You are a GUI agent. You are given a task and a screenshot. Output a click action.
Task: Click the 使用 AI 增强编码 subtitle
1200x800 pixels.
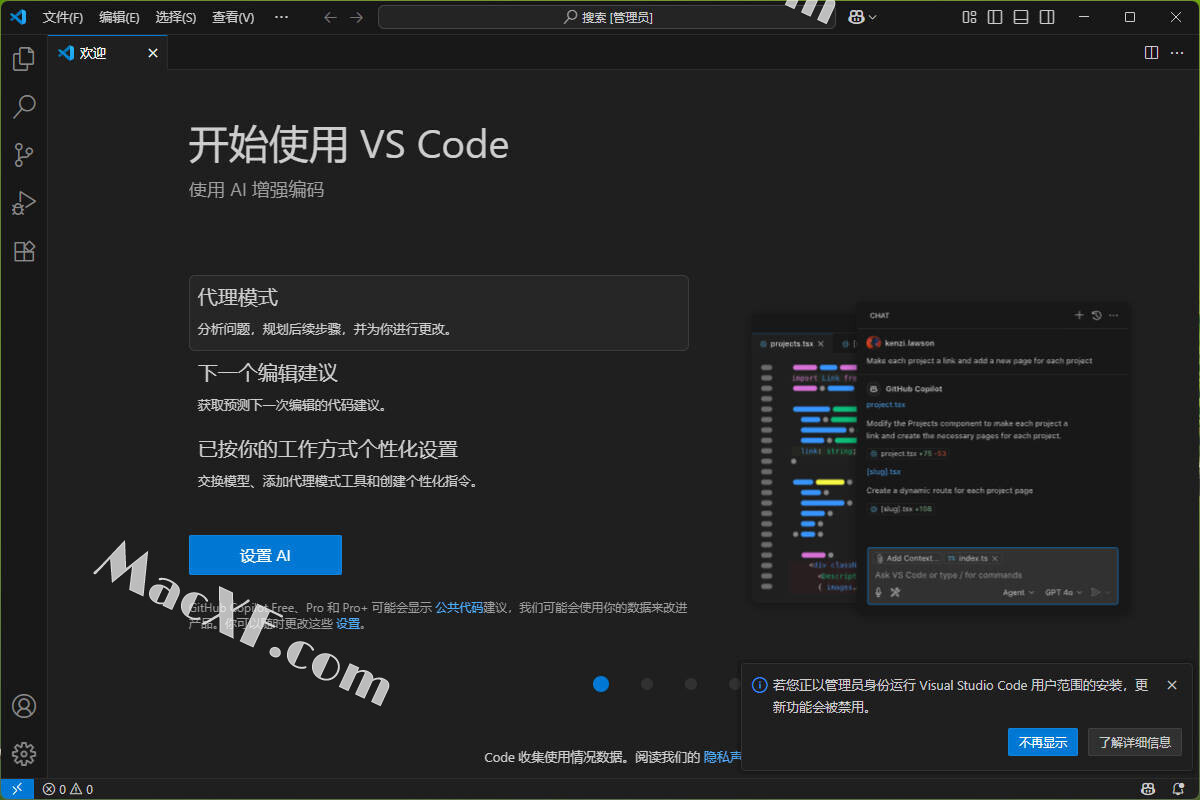pos(256,190)
